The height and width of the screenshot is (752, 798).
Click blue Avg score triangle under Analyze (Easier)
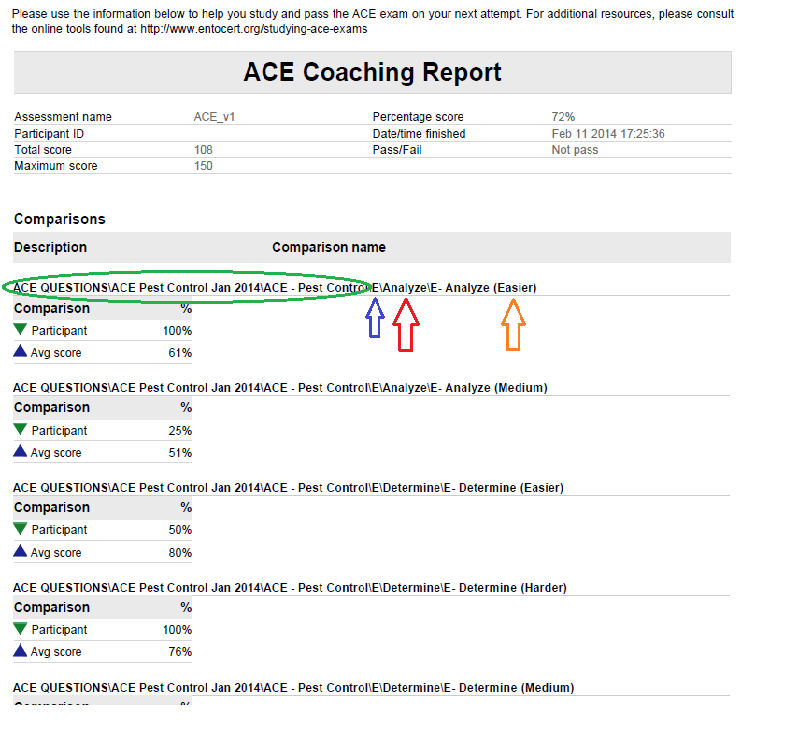point(20,352)
